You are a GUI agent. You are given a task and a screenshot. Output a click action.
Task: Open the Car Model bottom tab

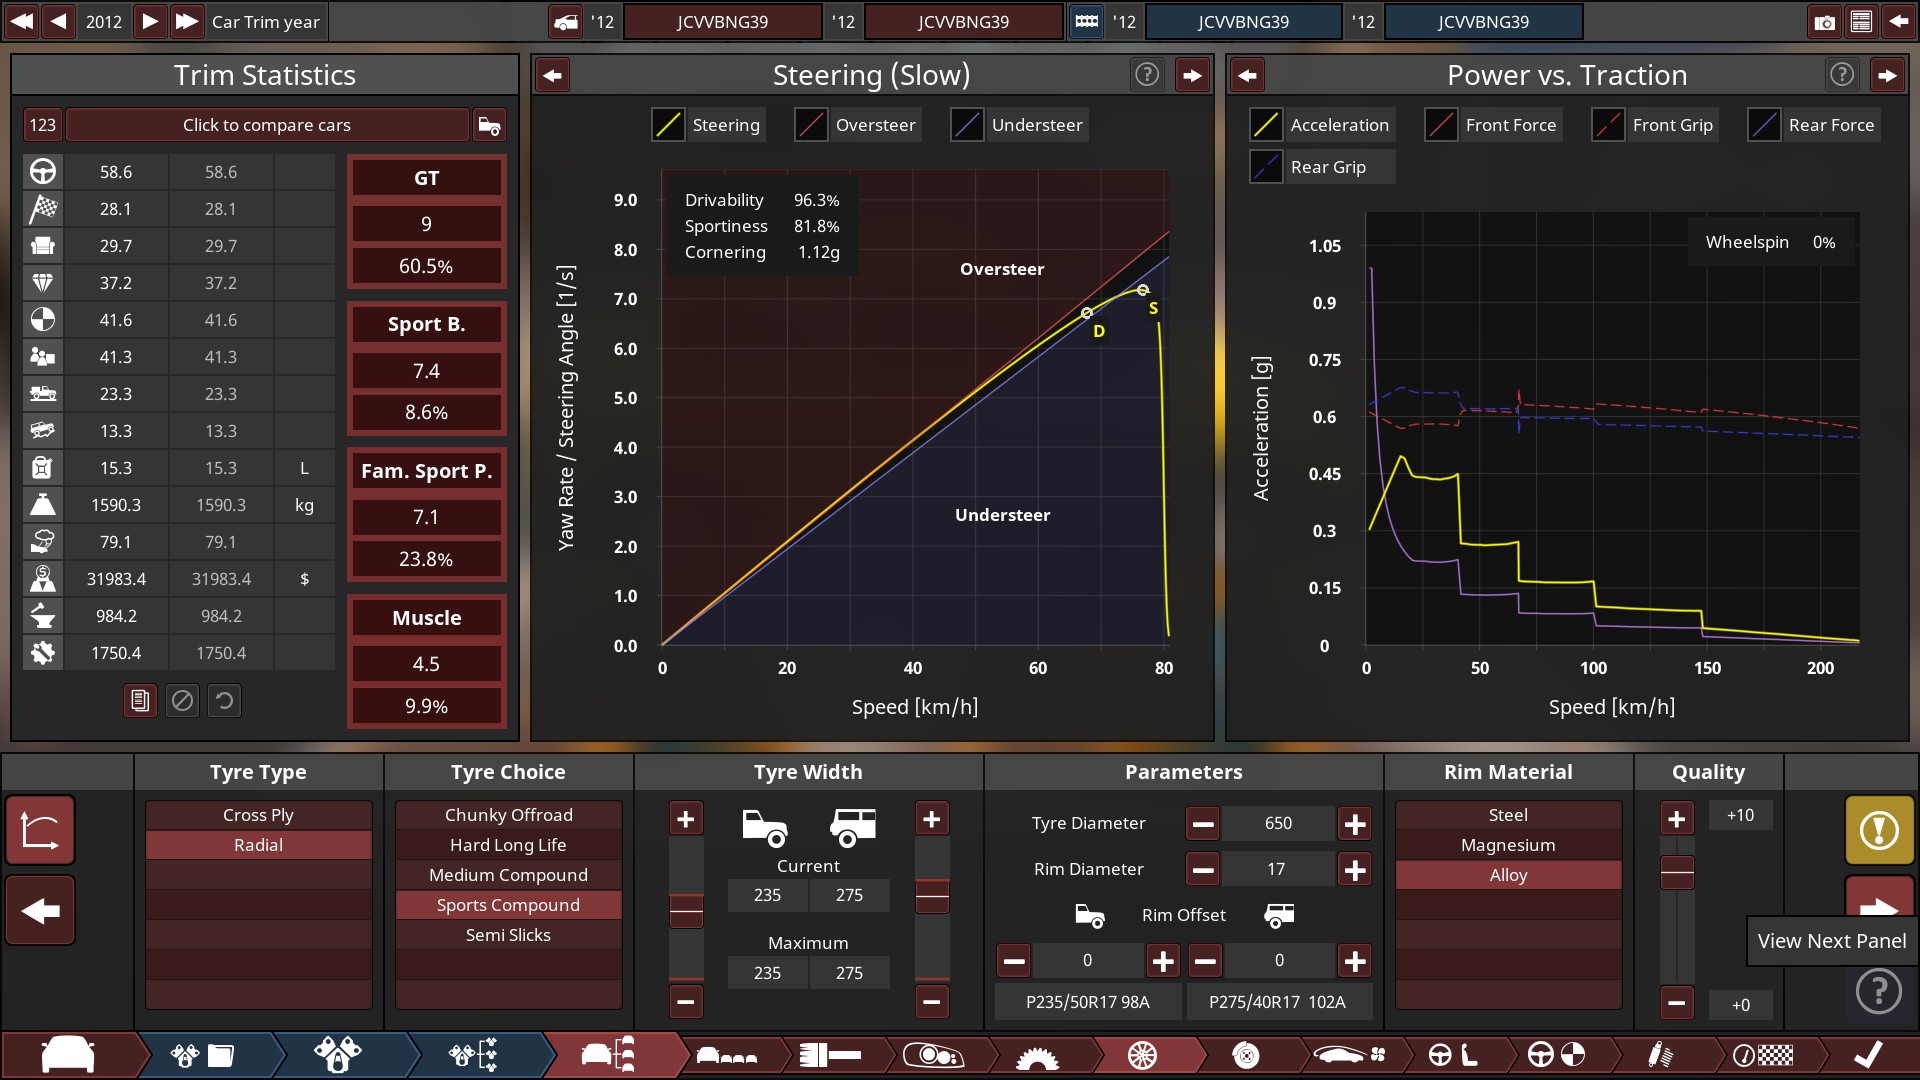coord(68,1055)
